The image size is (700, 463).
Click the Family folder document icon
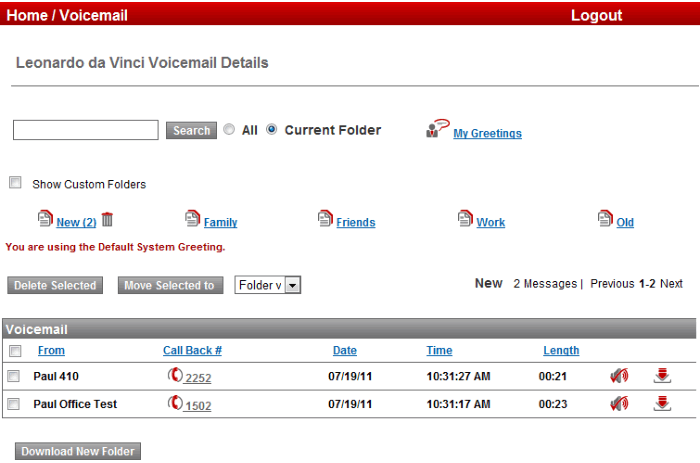coord(192,218)
